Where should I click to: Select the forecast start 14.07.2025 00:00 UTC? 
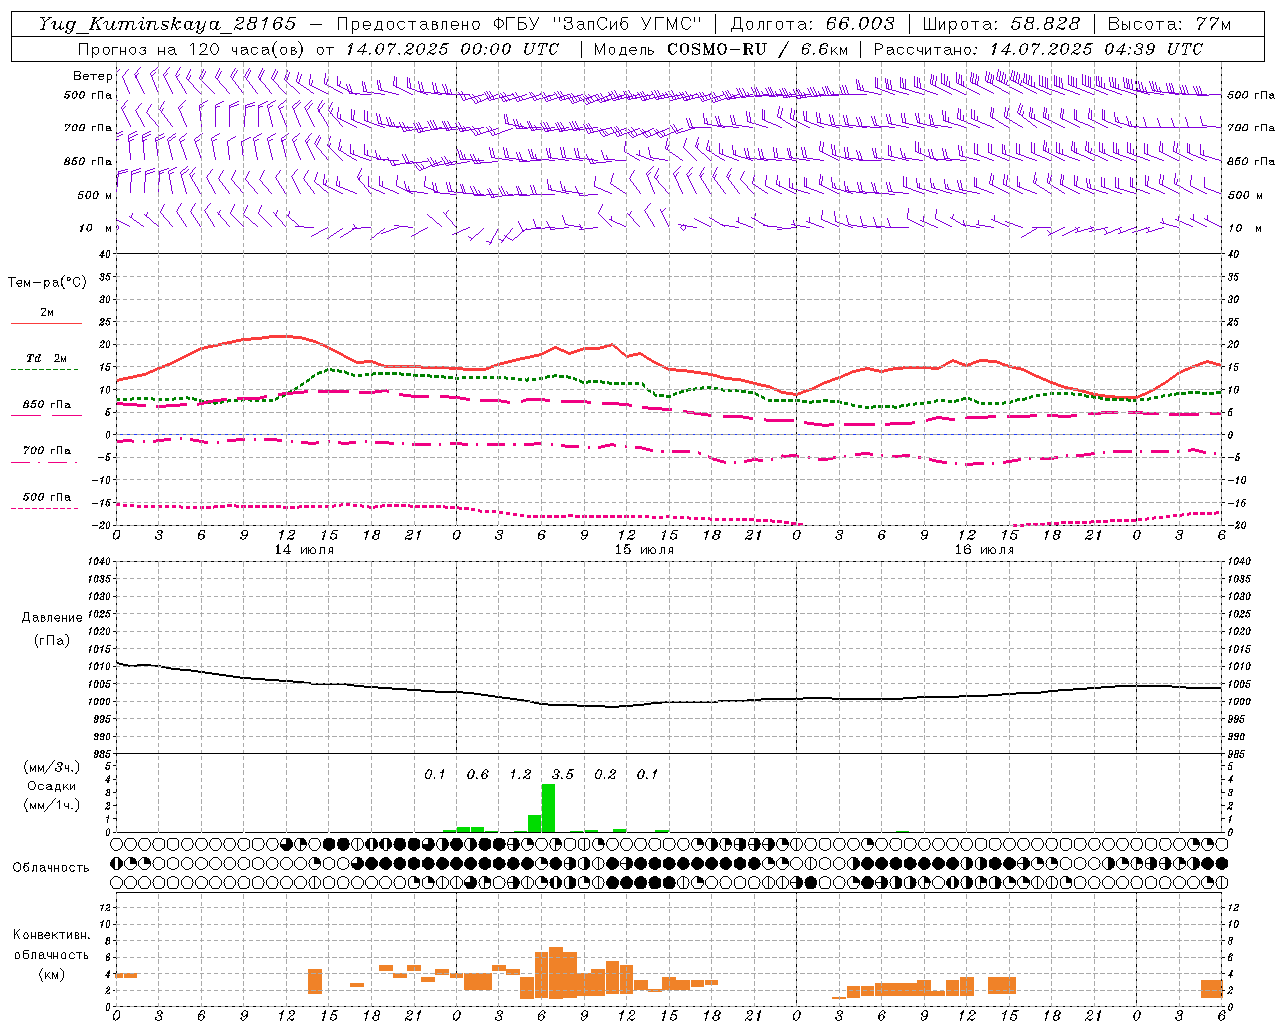(x=452, y=49)
